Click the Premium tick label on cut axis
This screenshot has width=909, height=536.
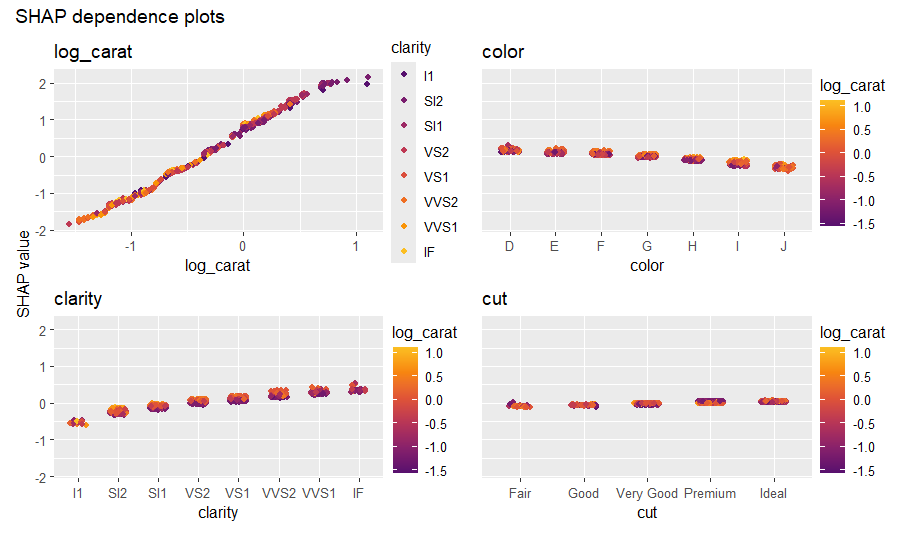click(709, 494)
